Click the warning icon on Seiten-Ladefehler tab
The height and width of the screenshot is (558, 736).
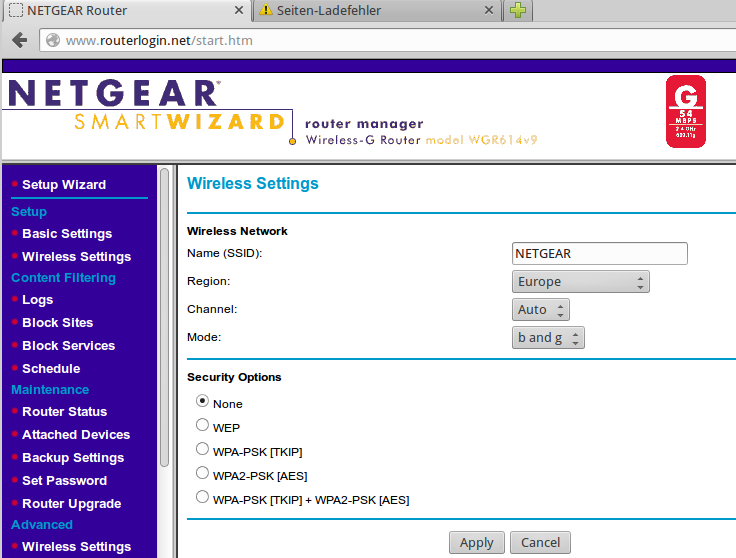point(266,10)
